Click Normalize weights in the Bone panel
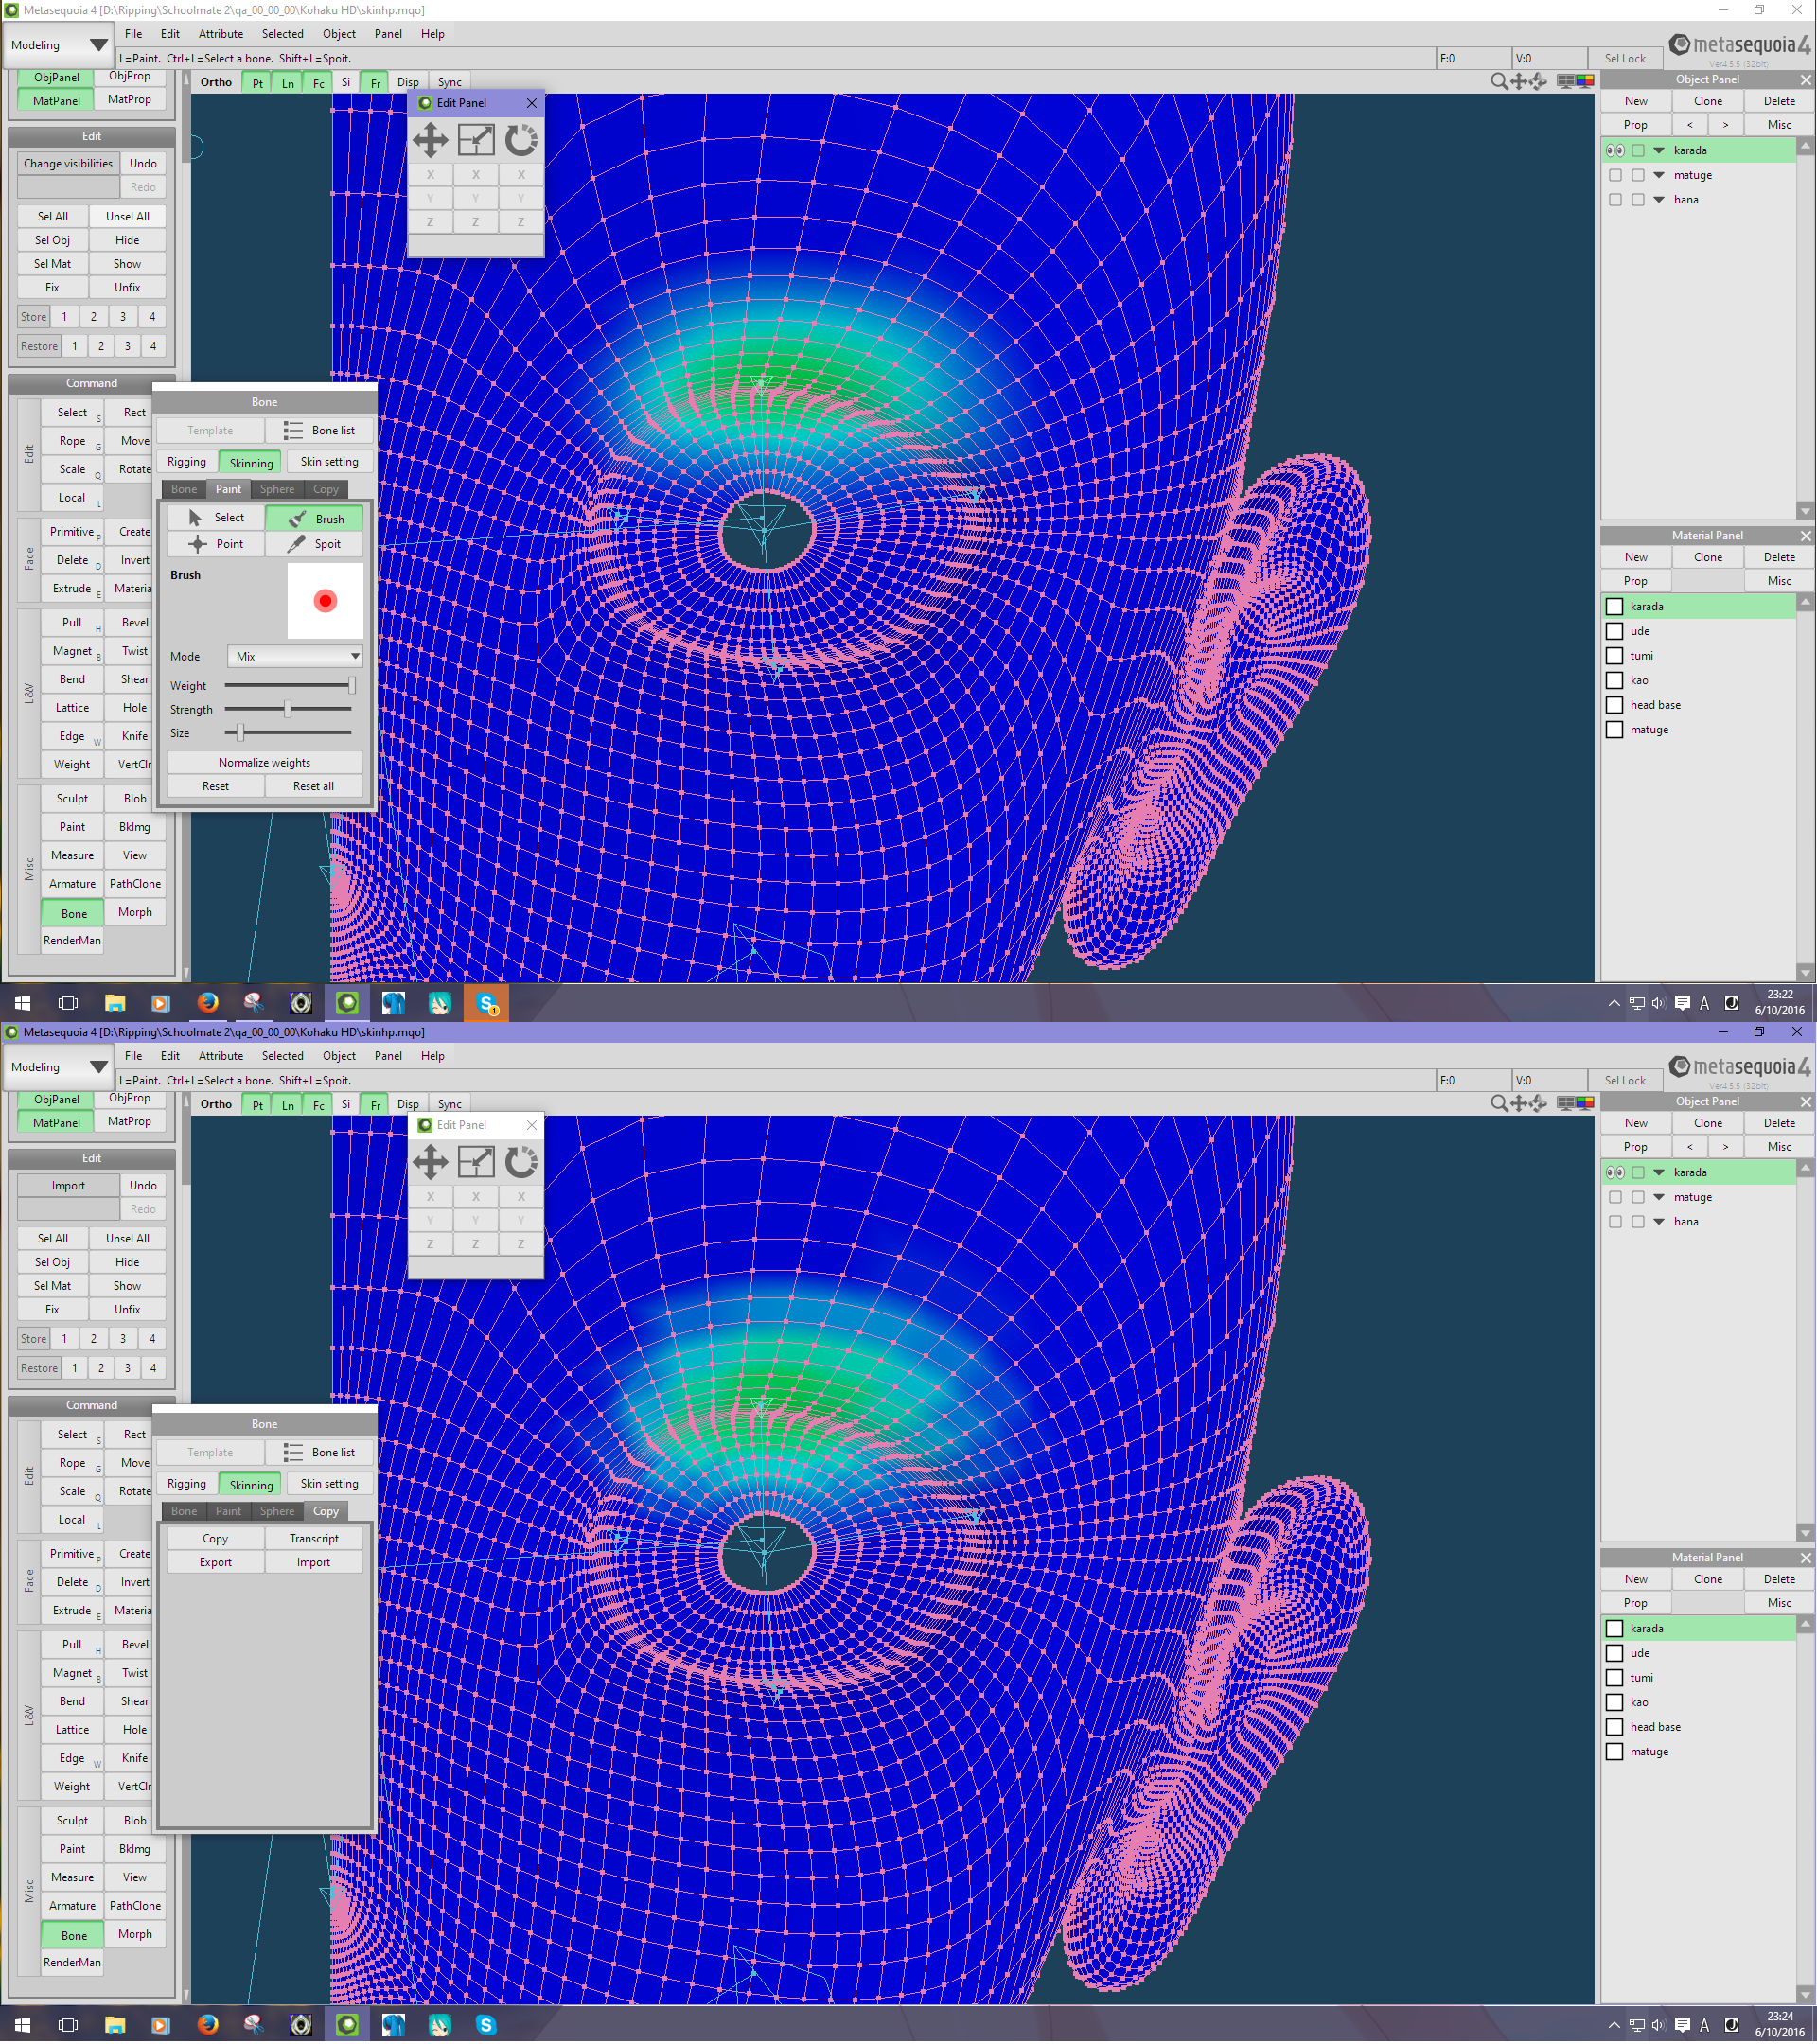Viewport: 1817px width, 2044px height. pos(264,763)
